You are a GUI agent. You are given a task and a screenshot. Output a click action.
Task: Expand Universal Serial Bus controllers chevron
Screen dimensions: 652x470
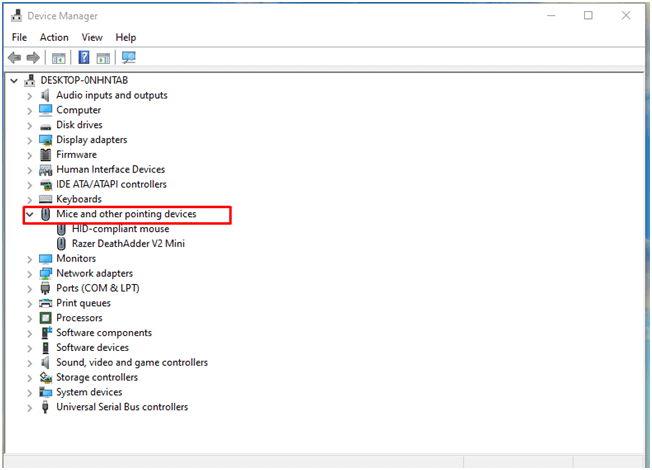pos(30,408)
